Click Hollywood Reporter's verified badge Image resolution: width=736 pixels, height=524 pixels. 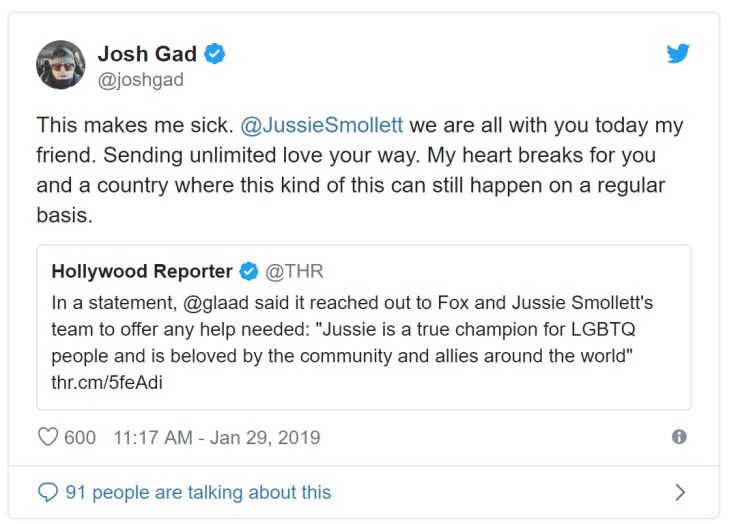point(249,271)
